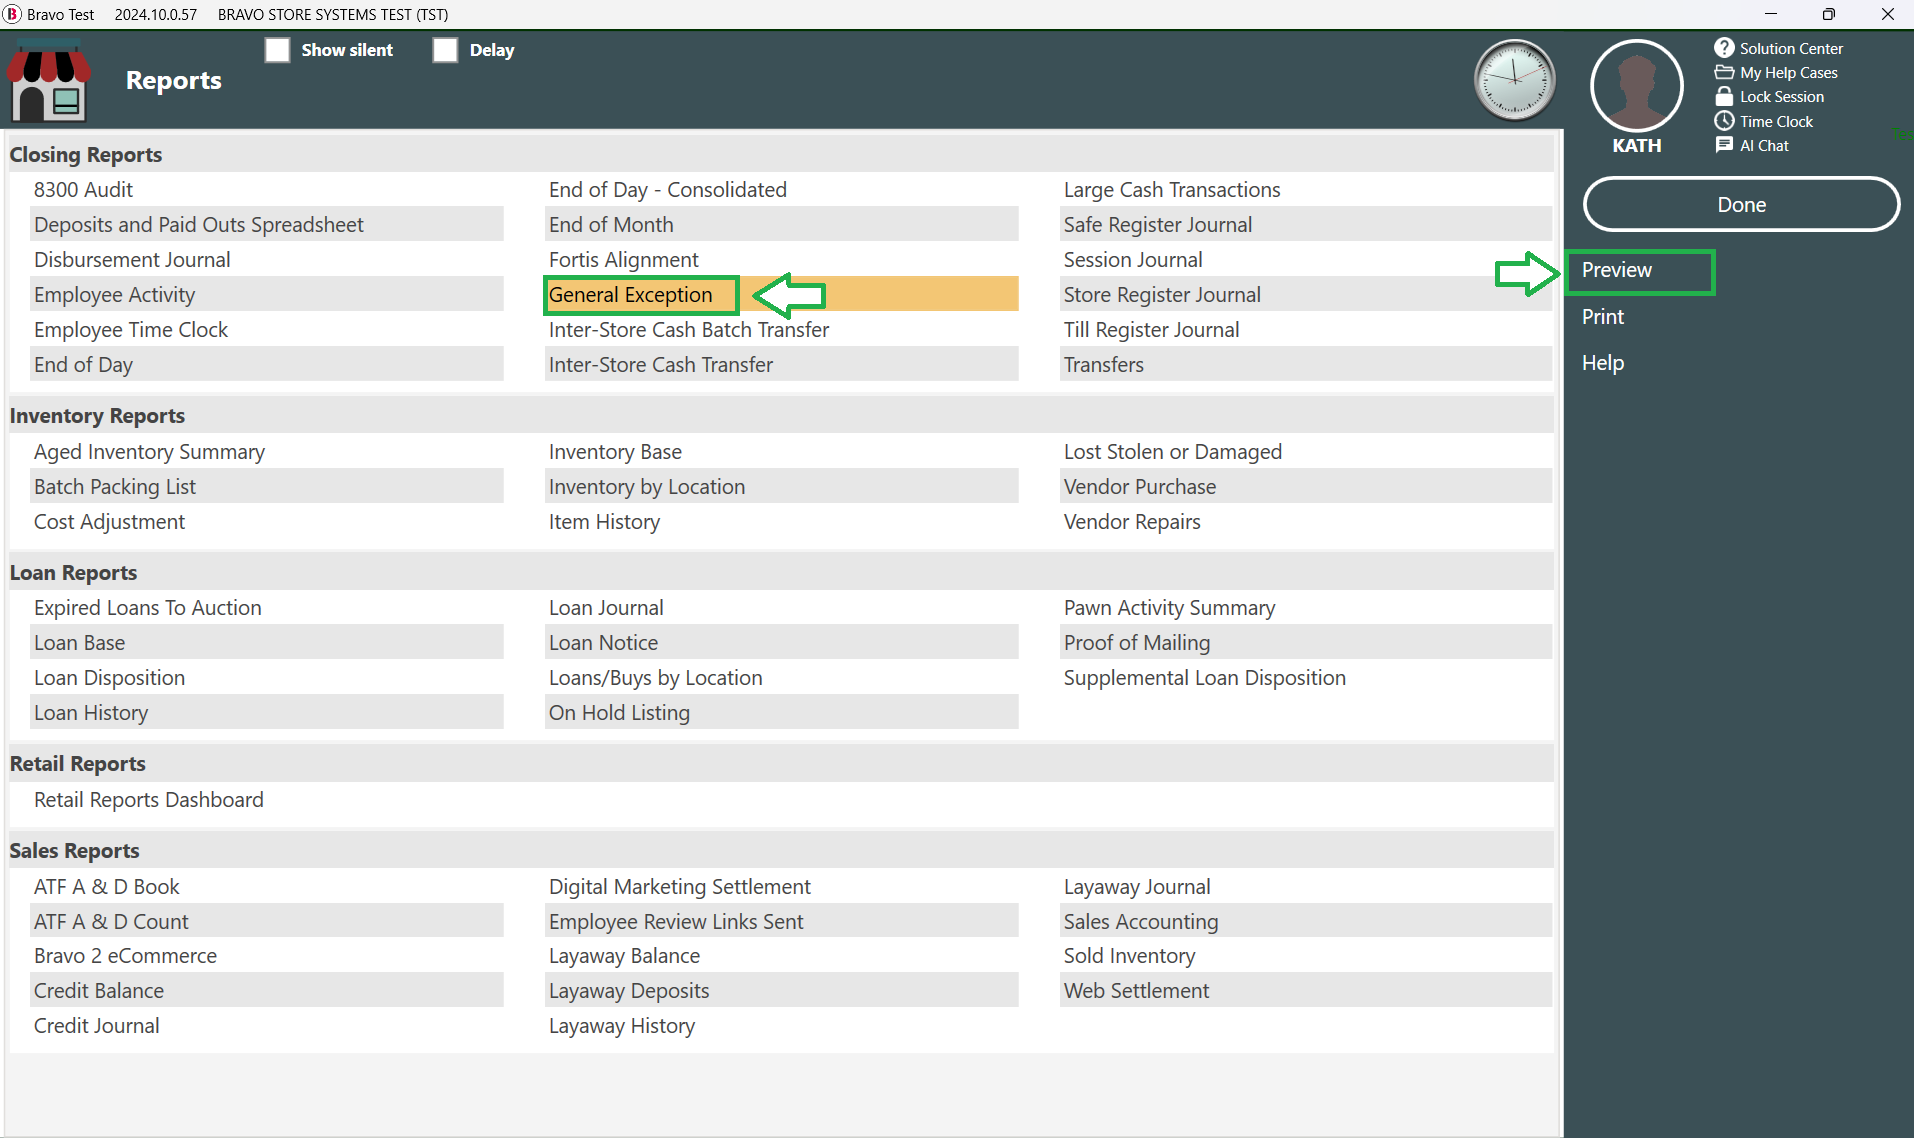Screen dimensions: 1914x1138
Task: Choose Preview in the side menu
Action: (1616, 270)
